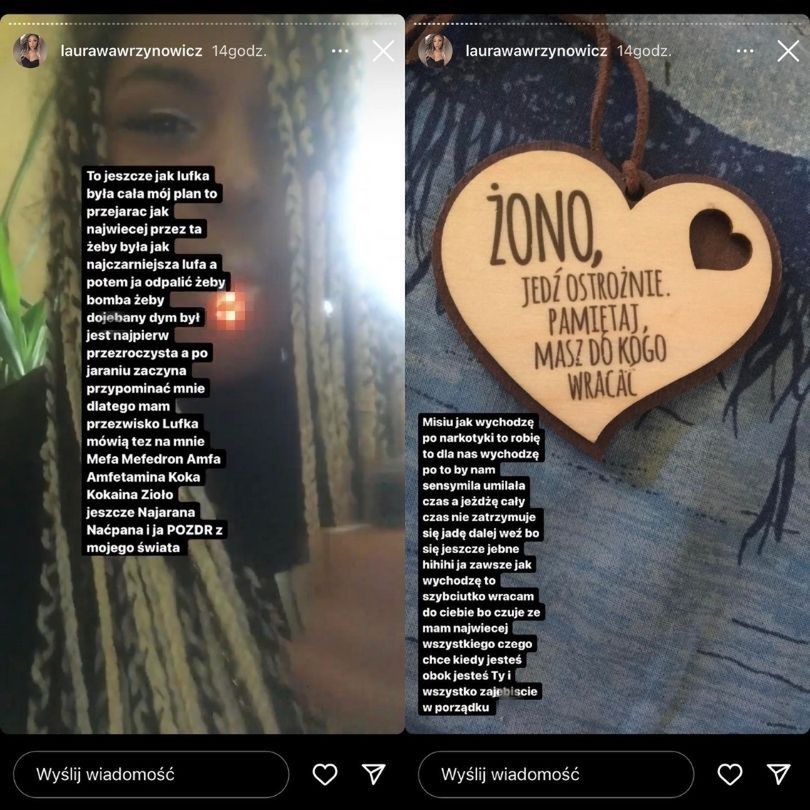Tap right story profile avatar
This screenshot has height=810, width=810.
(x=435, y=51)
